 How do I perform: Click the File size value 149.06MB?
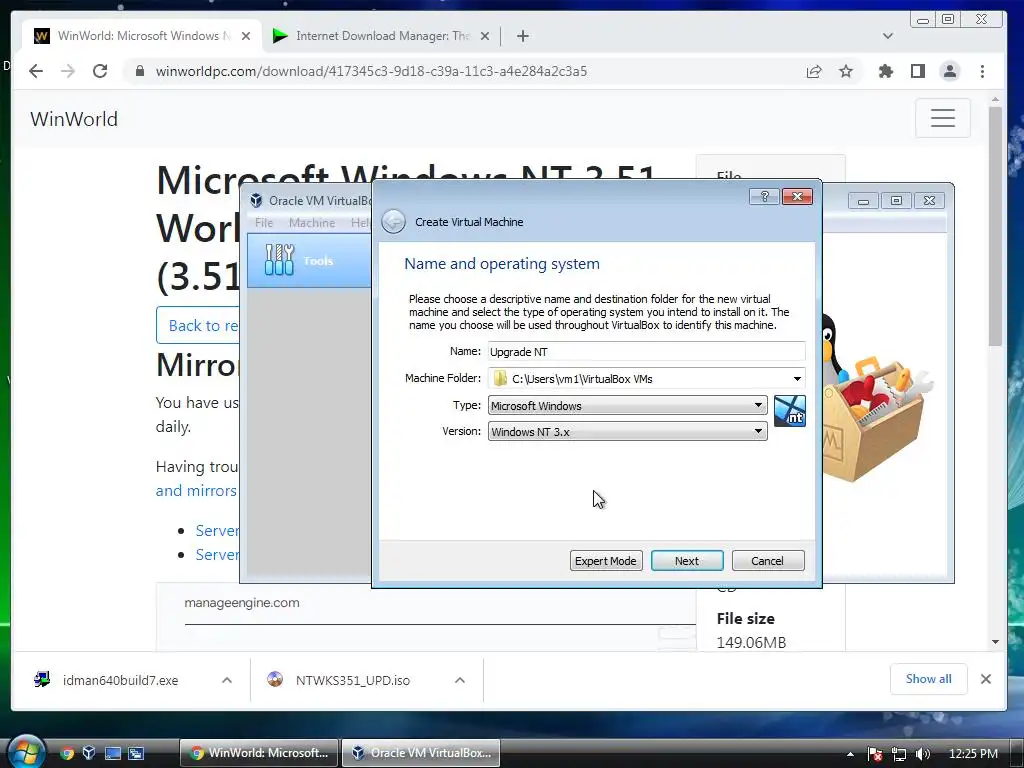click(x=751, y=643)
